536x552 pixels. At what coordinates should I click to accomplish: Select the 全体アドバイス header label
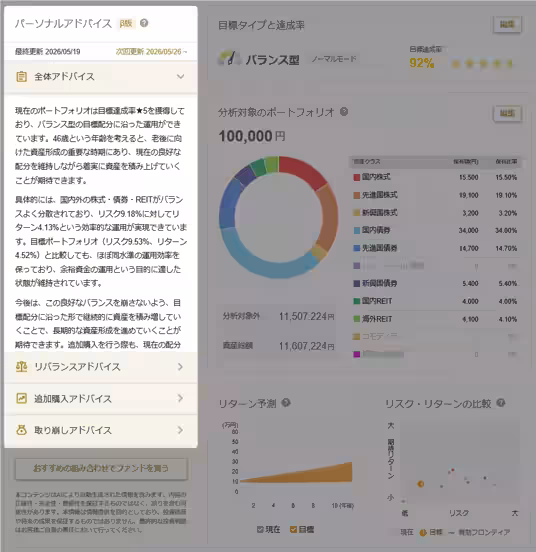pyautogui.click(x=64, y=76)
